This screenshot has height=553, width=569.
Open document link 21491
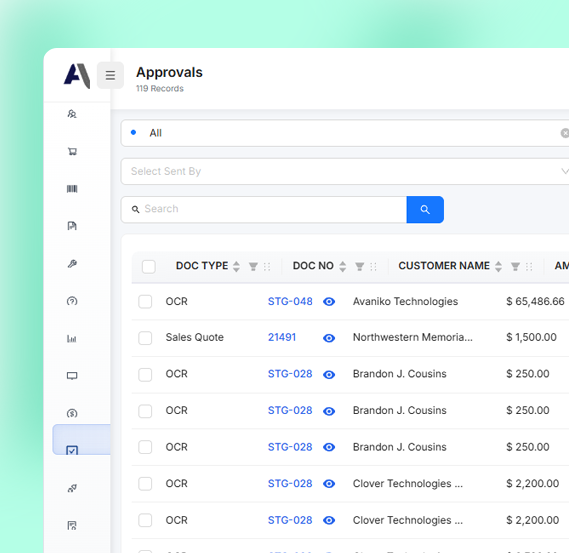[282, 337]
